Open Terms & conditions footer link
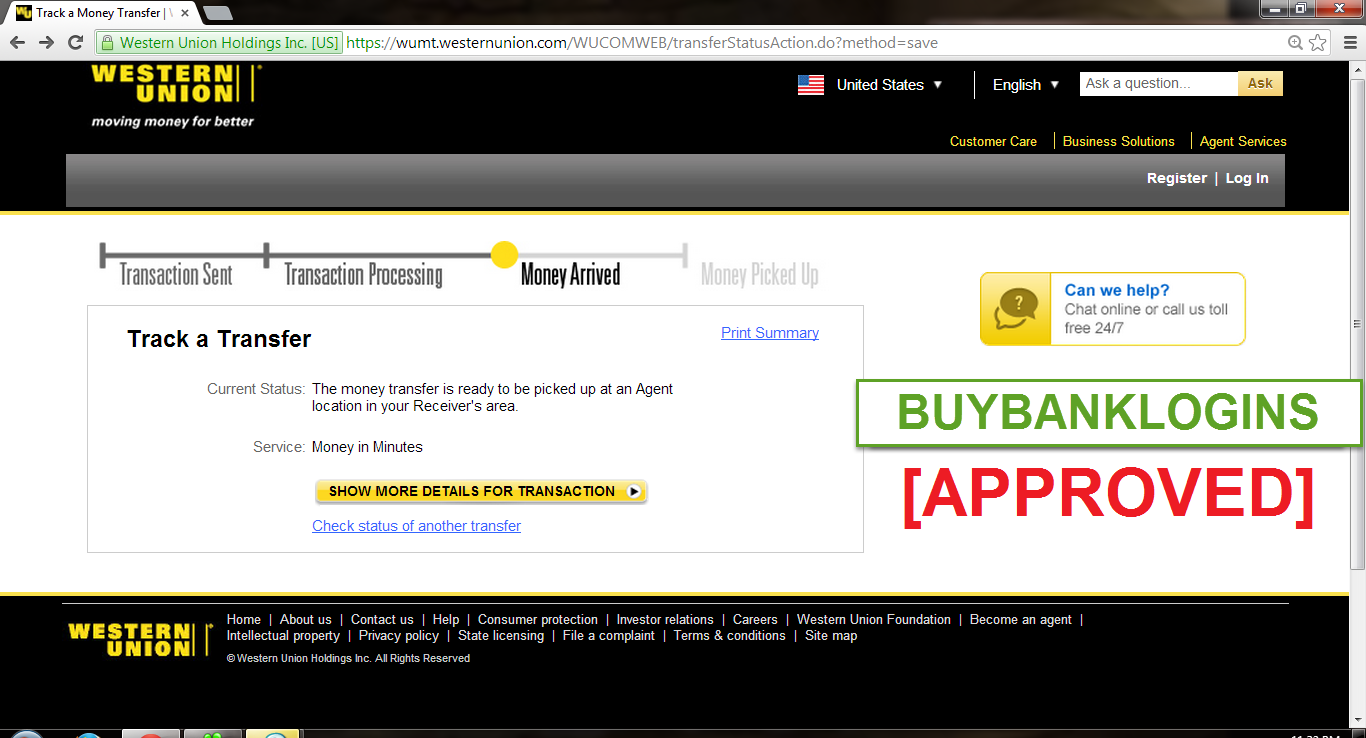Image resolution: width=1366 pixels, height=738 pixels. [730, 635]
